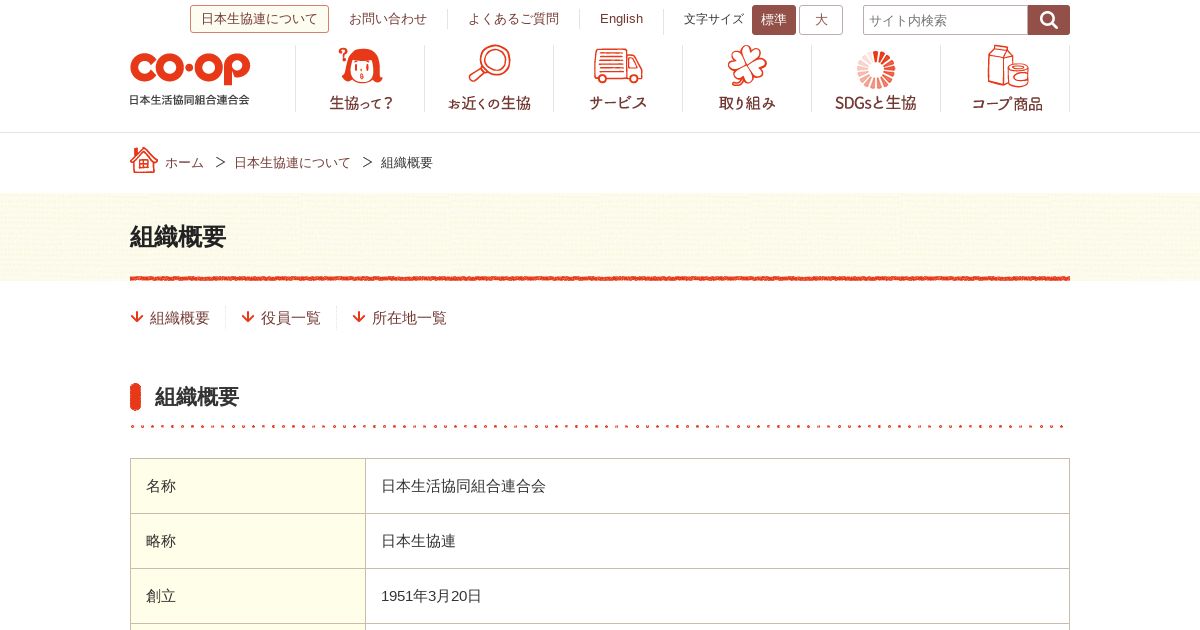
Task: Select the 略称 row header
Action: [x=248, y=541]
